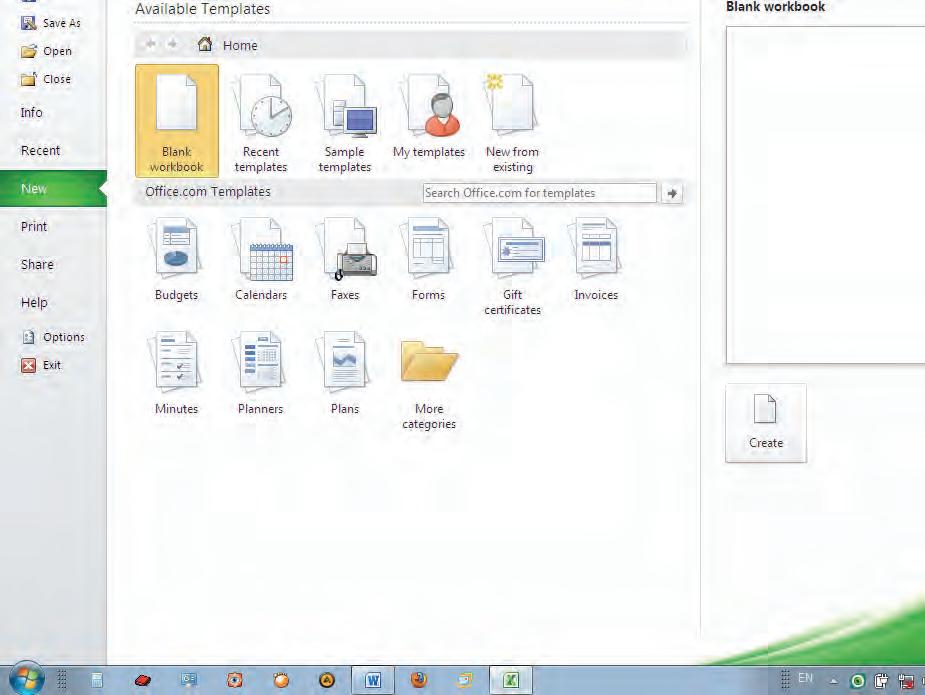Open the Faxes template category
The width and height of the screenshot is (925, 695).
click(x=345, y=260)
